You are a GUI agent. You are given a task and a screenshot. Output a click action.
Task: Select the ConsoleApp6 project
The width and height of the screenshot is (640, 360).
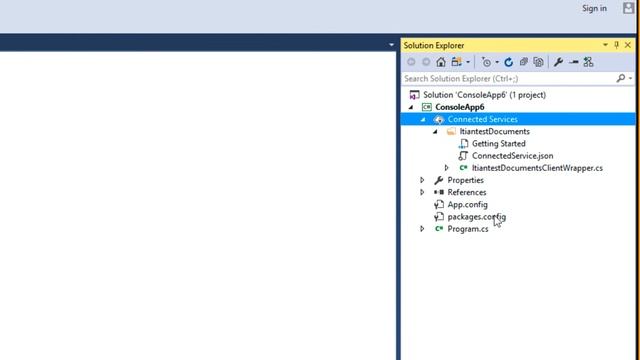460,107
